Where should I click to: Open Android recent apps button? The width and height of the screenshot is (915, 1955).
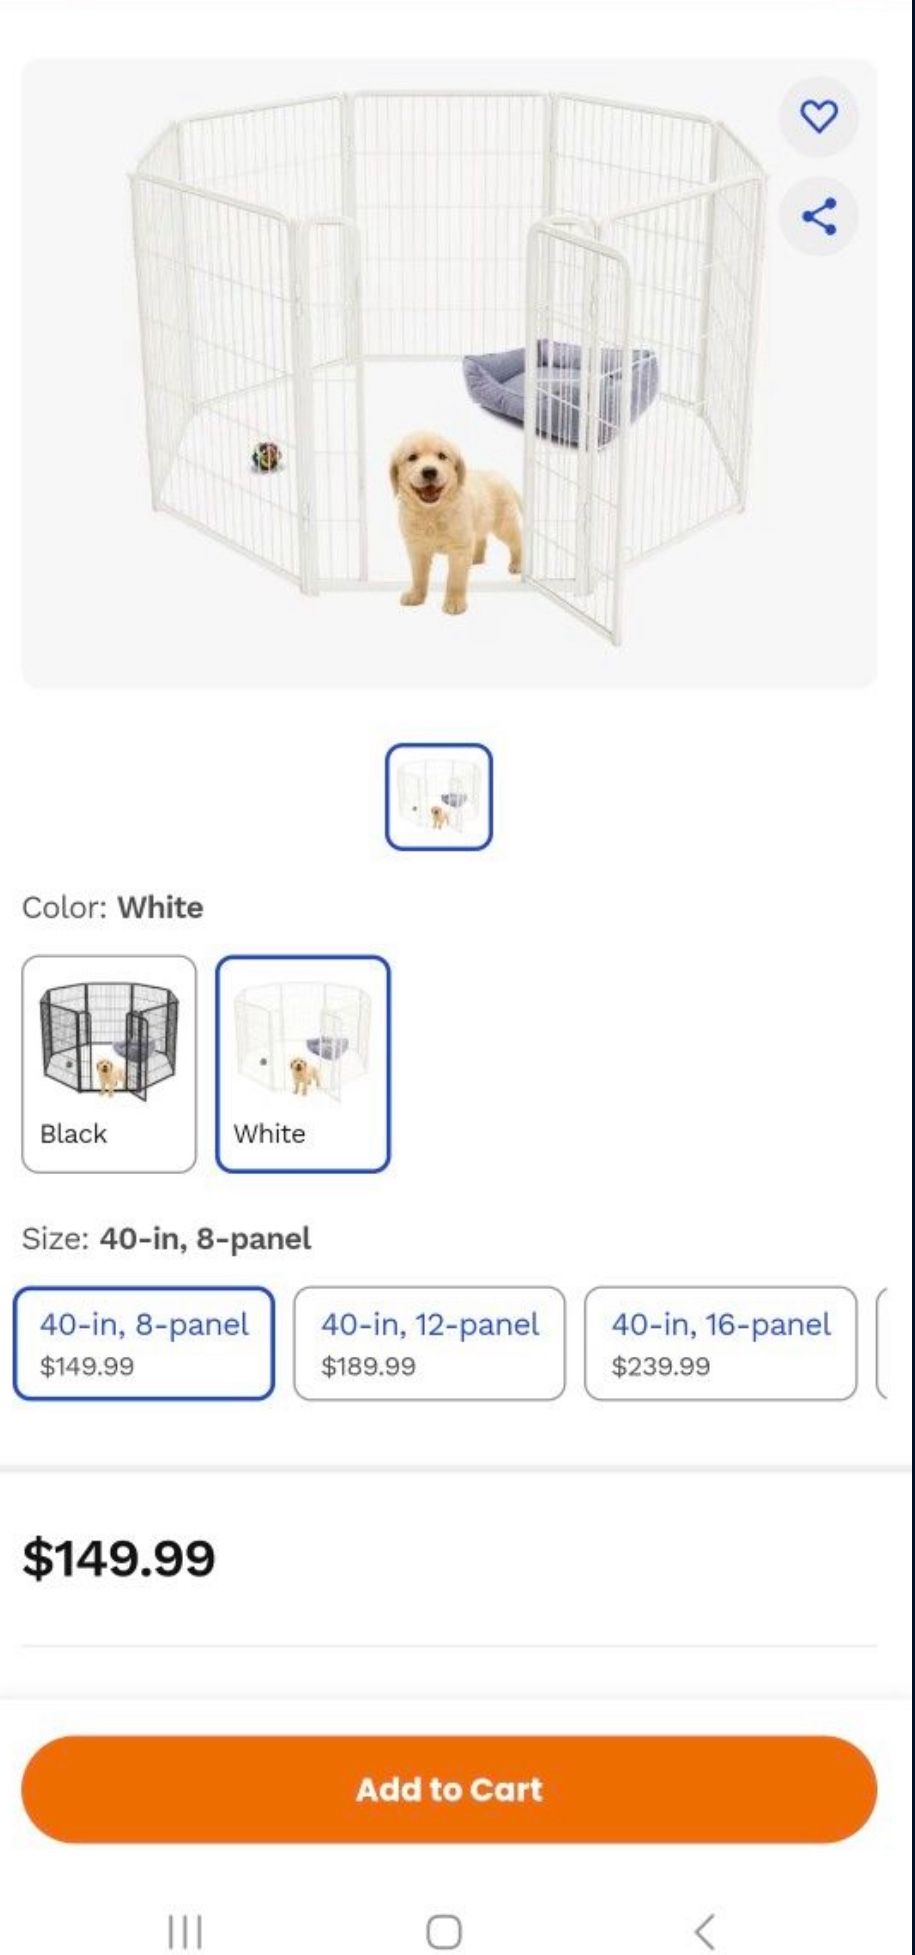(185, 1930)
